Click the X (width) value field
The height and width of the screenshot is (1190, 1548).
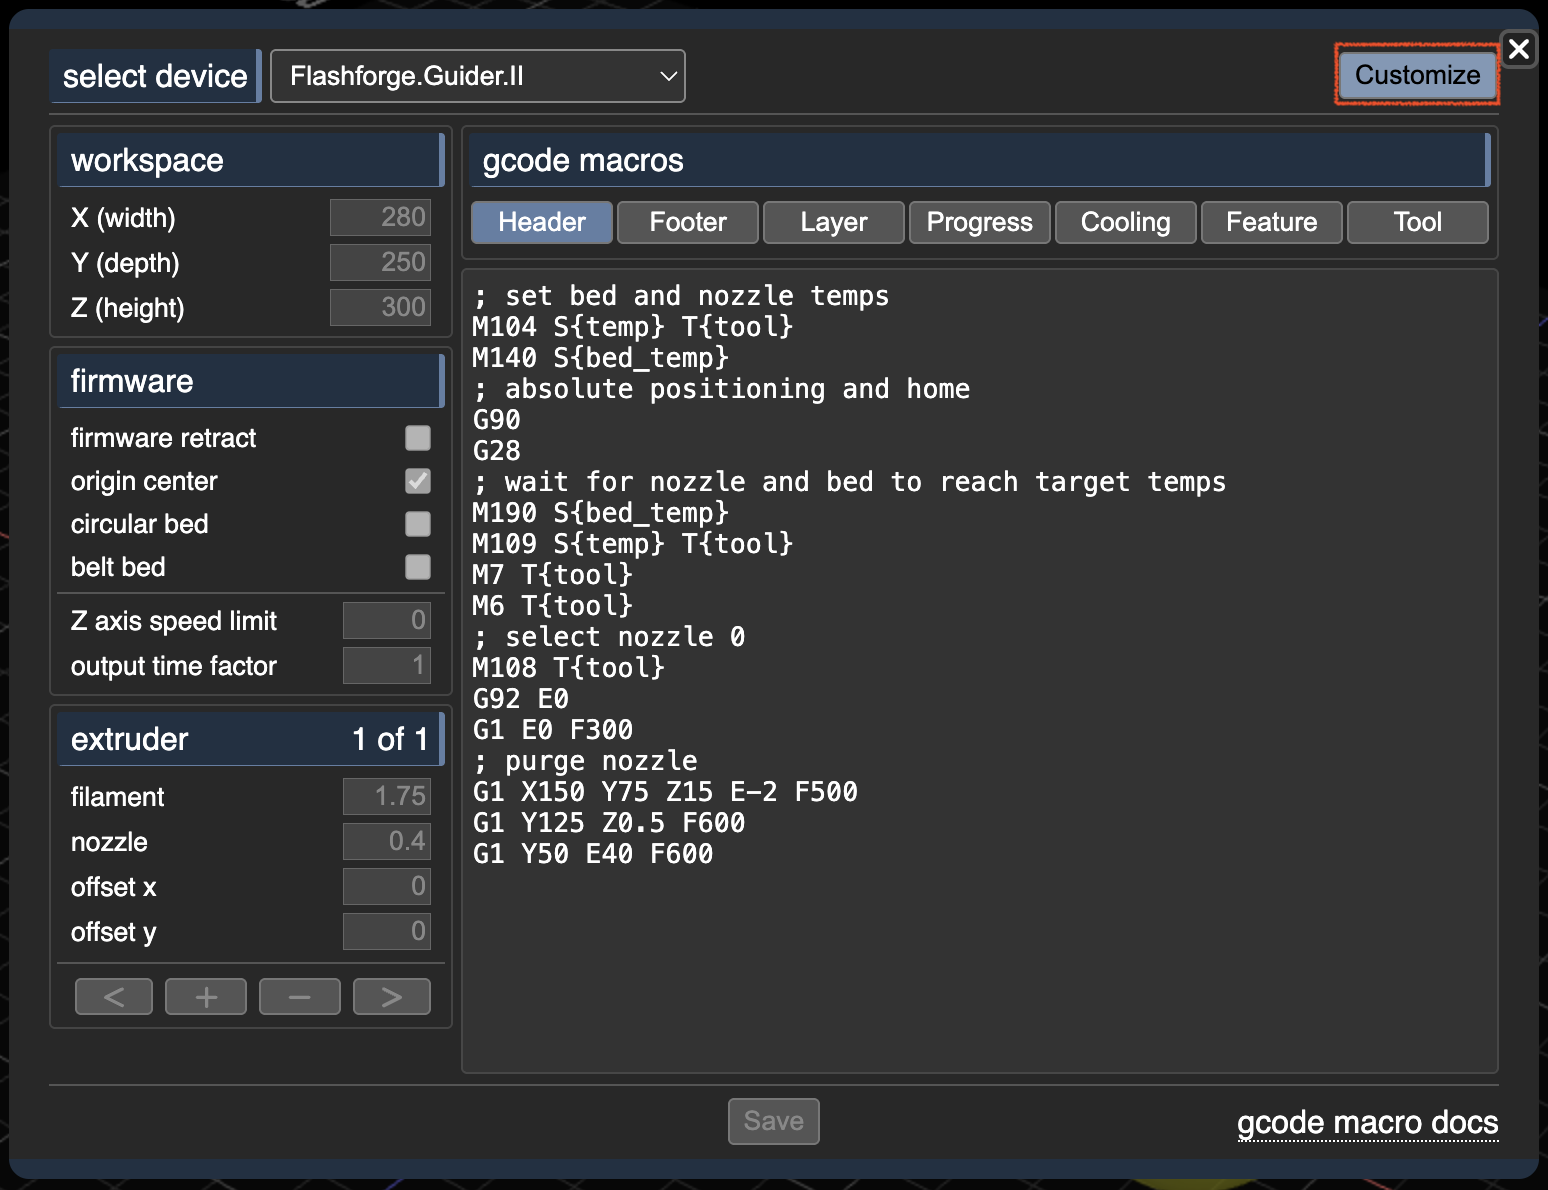(x=381, y=217)
